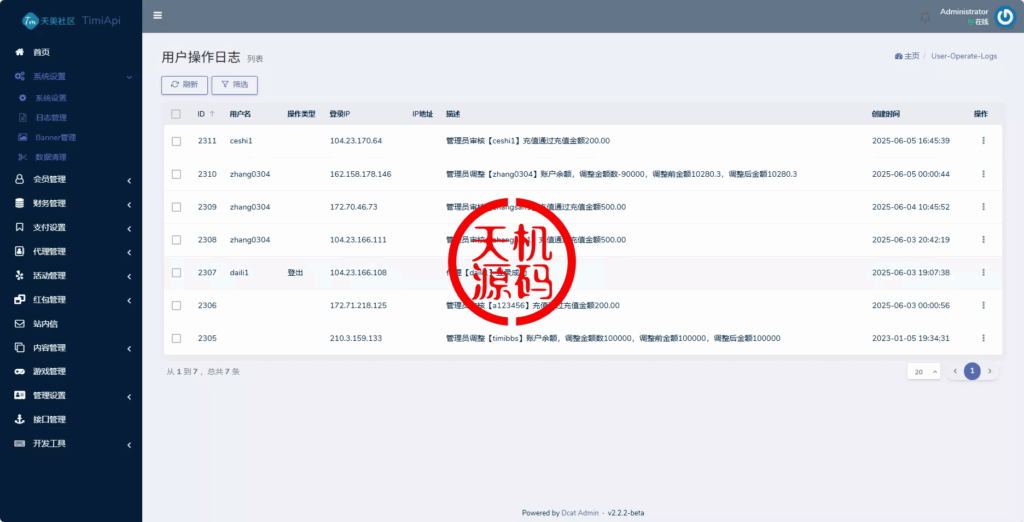This screenshot has width=1024, height=522.
Task: Check the checkbox for row 2310
Action: [176, 174]
